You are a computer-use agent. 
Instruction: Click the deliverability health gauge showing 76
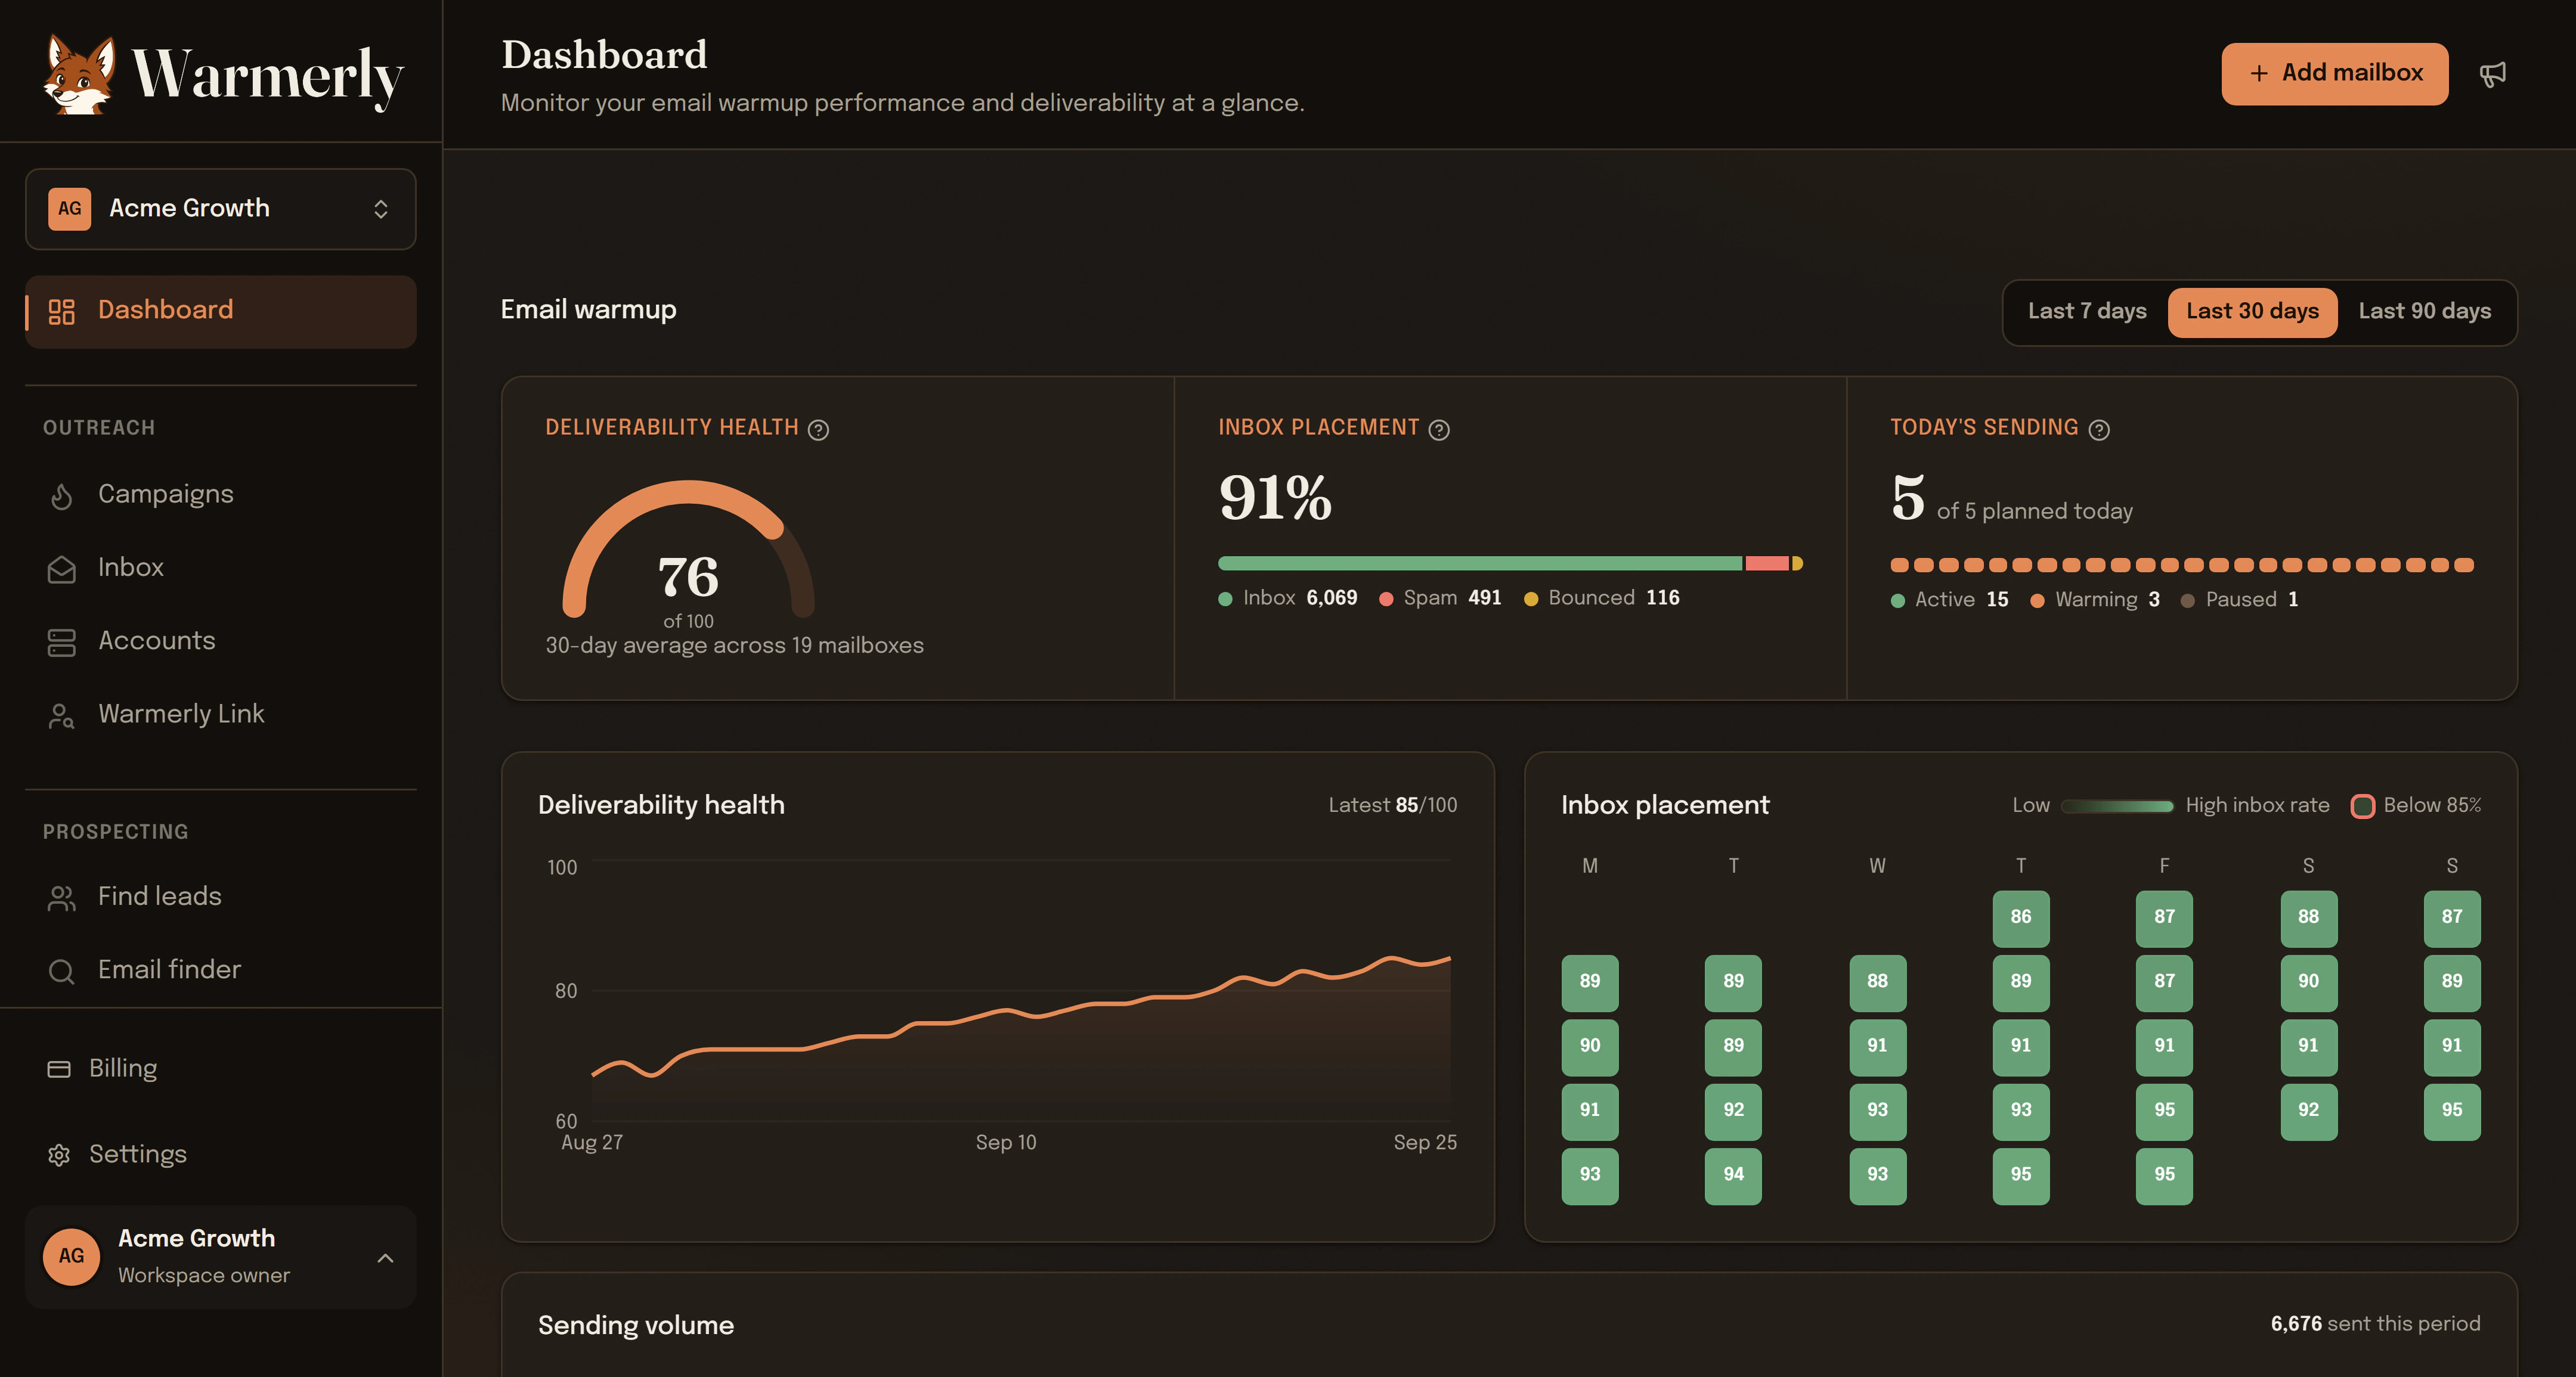pos(688,550)
